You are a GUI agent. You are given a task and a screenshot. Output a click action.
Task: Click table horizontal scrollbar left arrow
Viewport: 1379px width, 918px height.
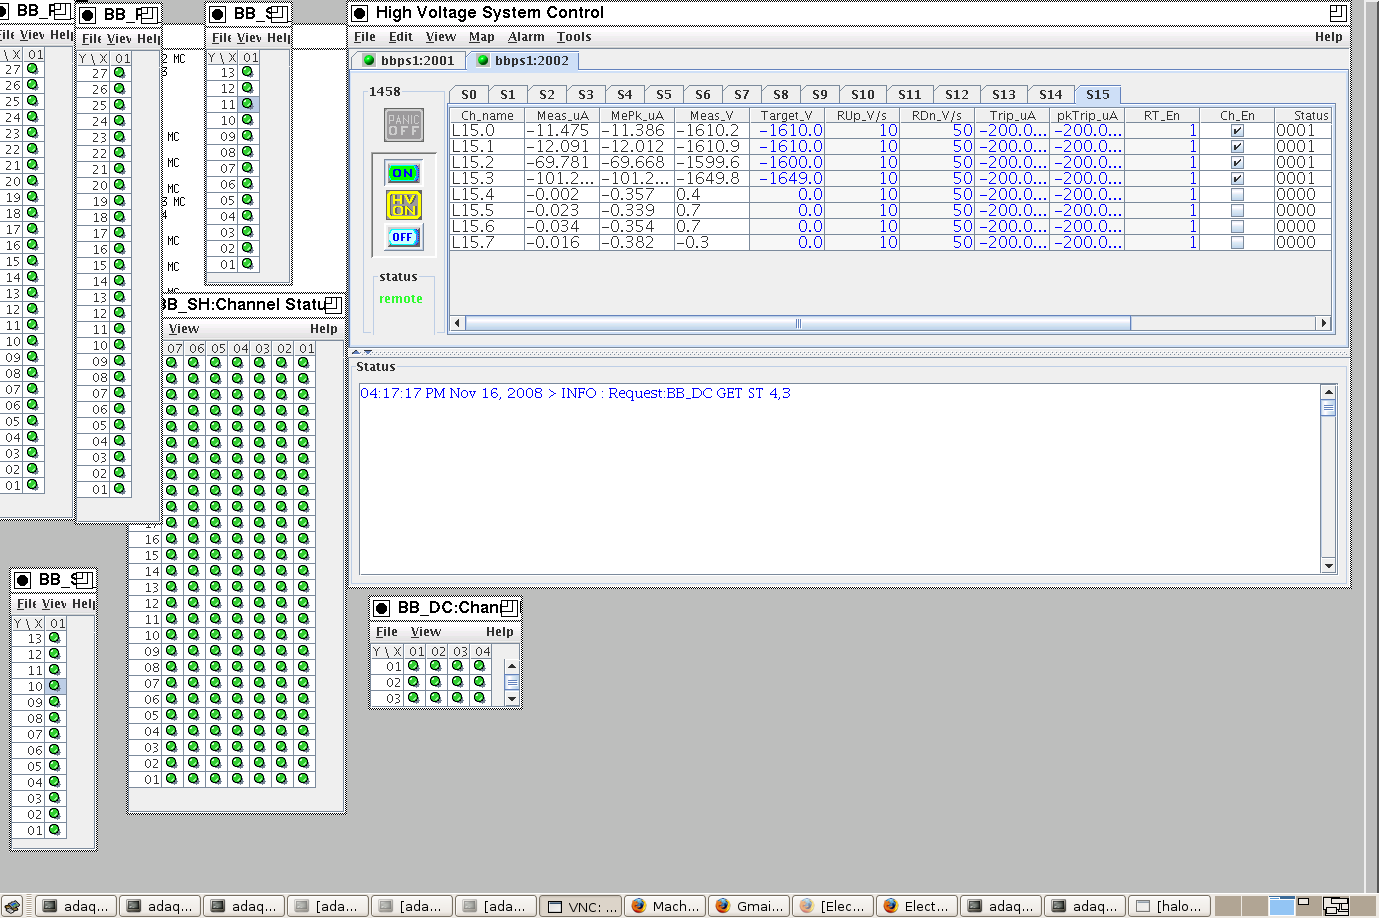[x=458, y=323]
